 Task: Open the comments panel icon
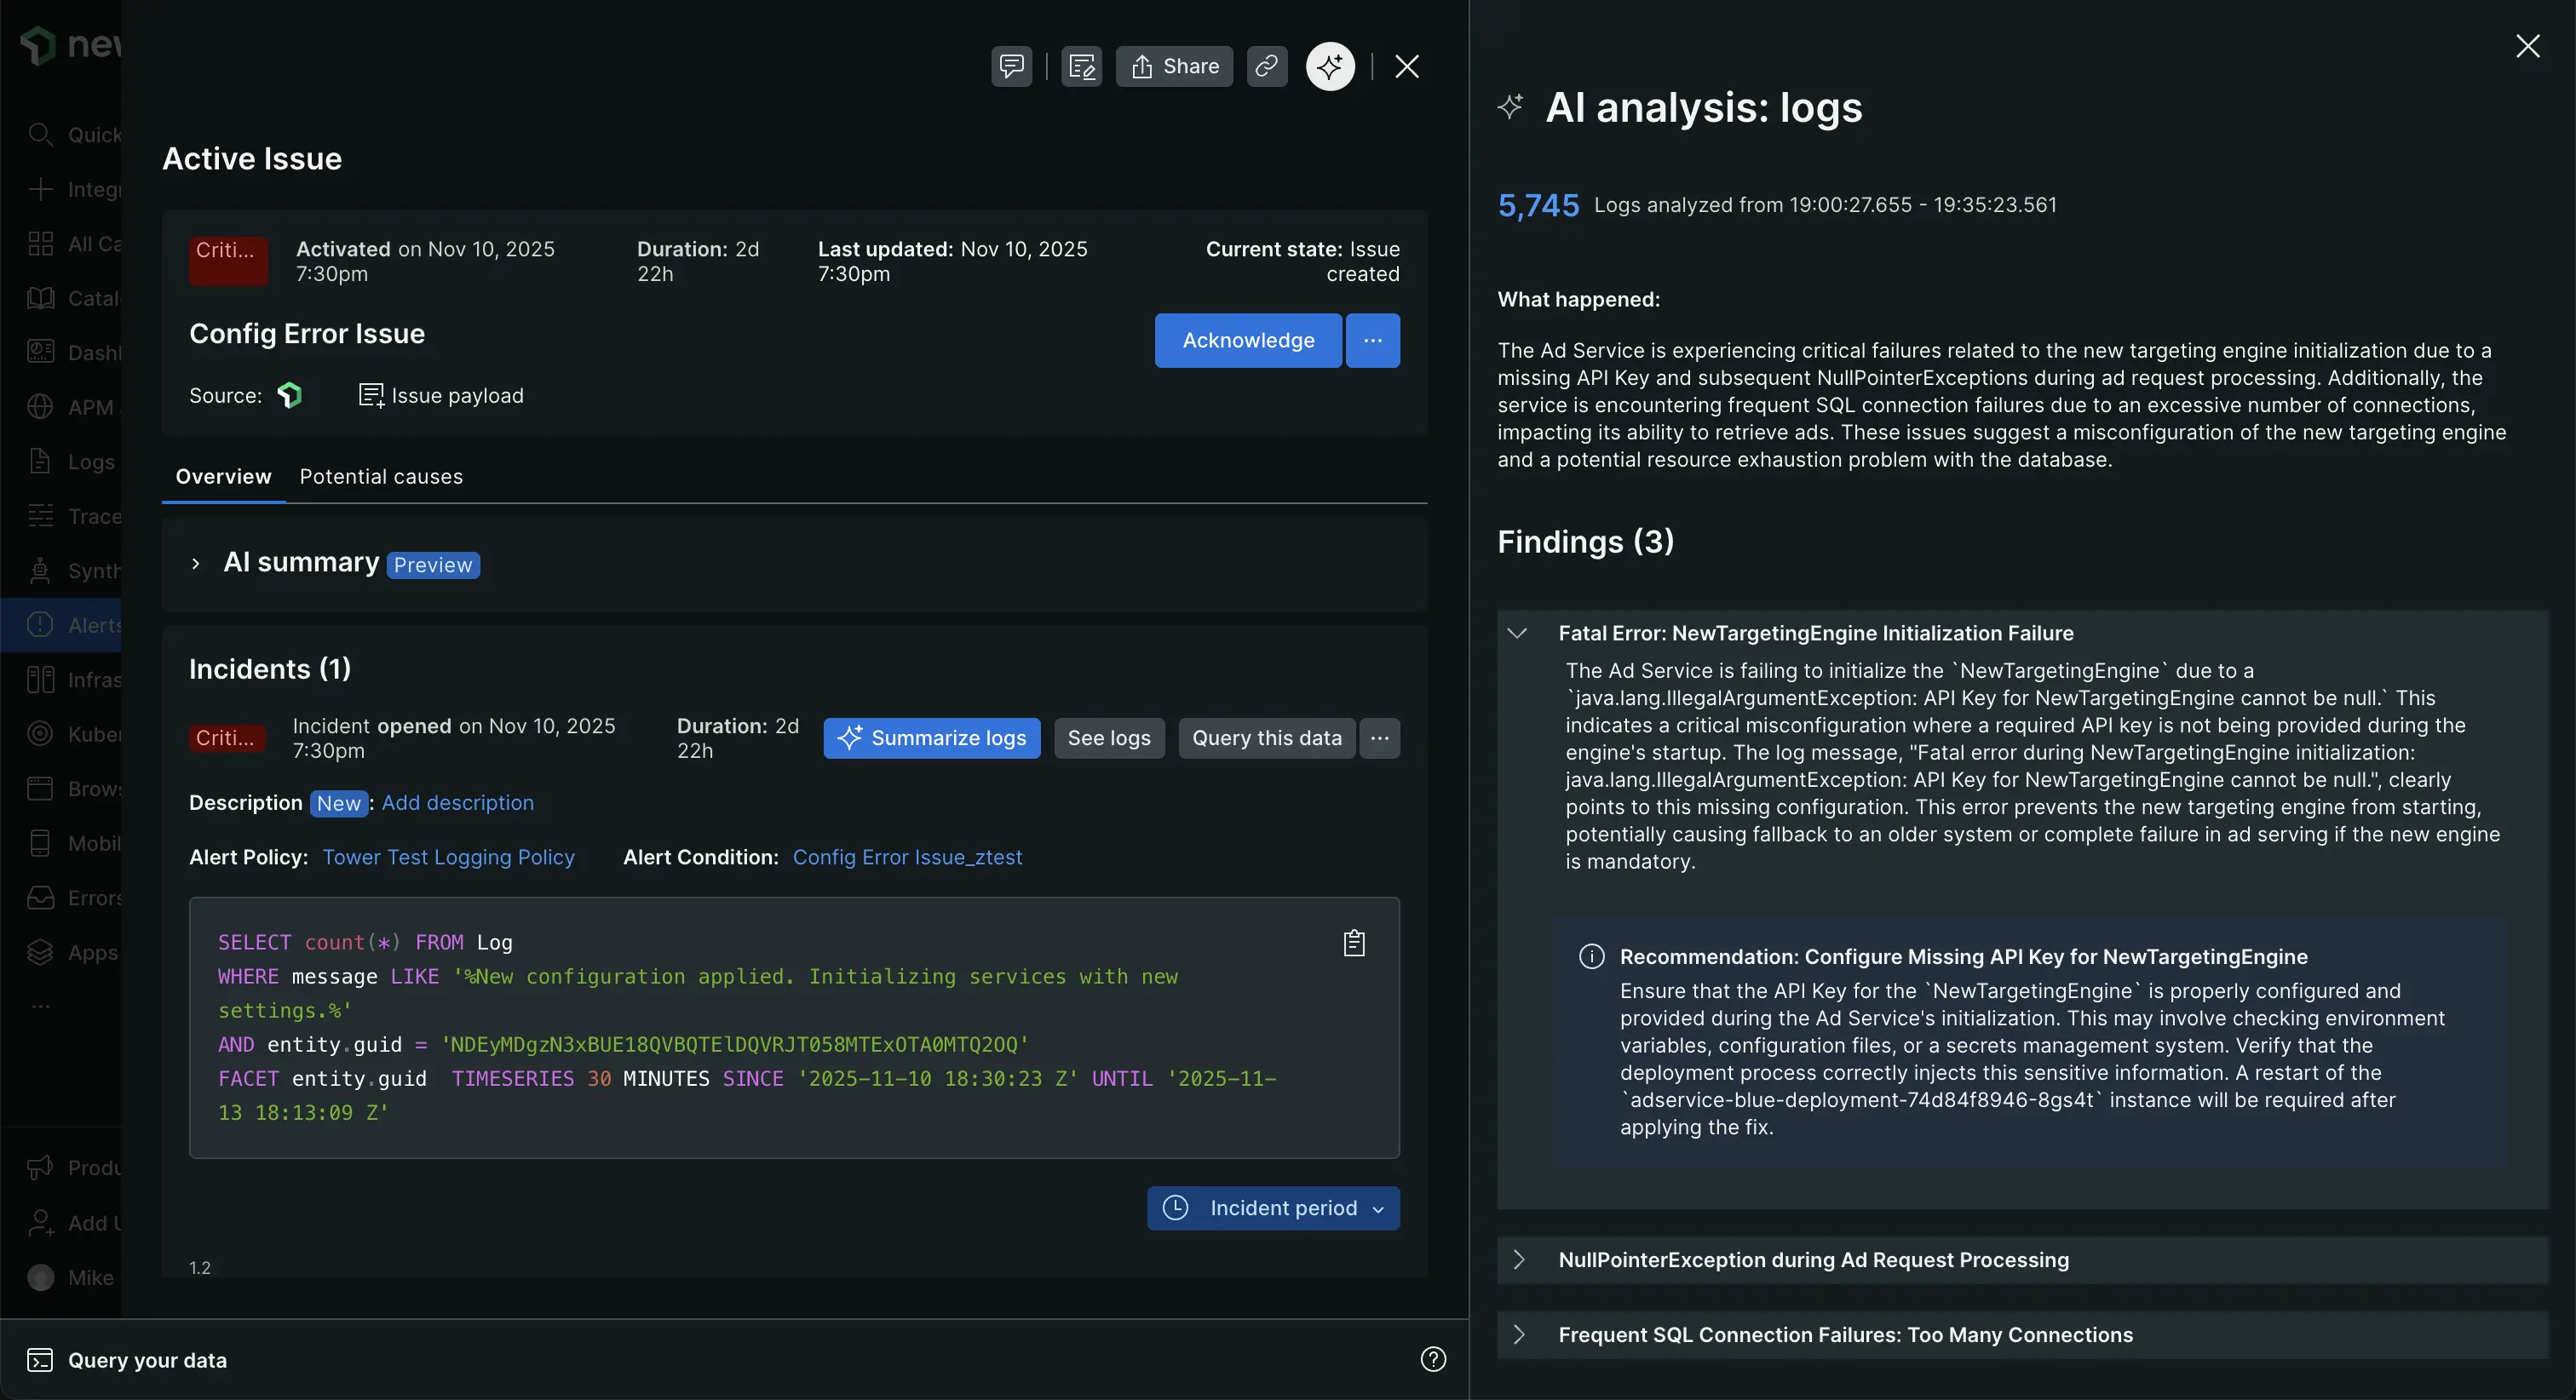[x=1010, y=66]
